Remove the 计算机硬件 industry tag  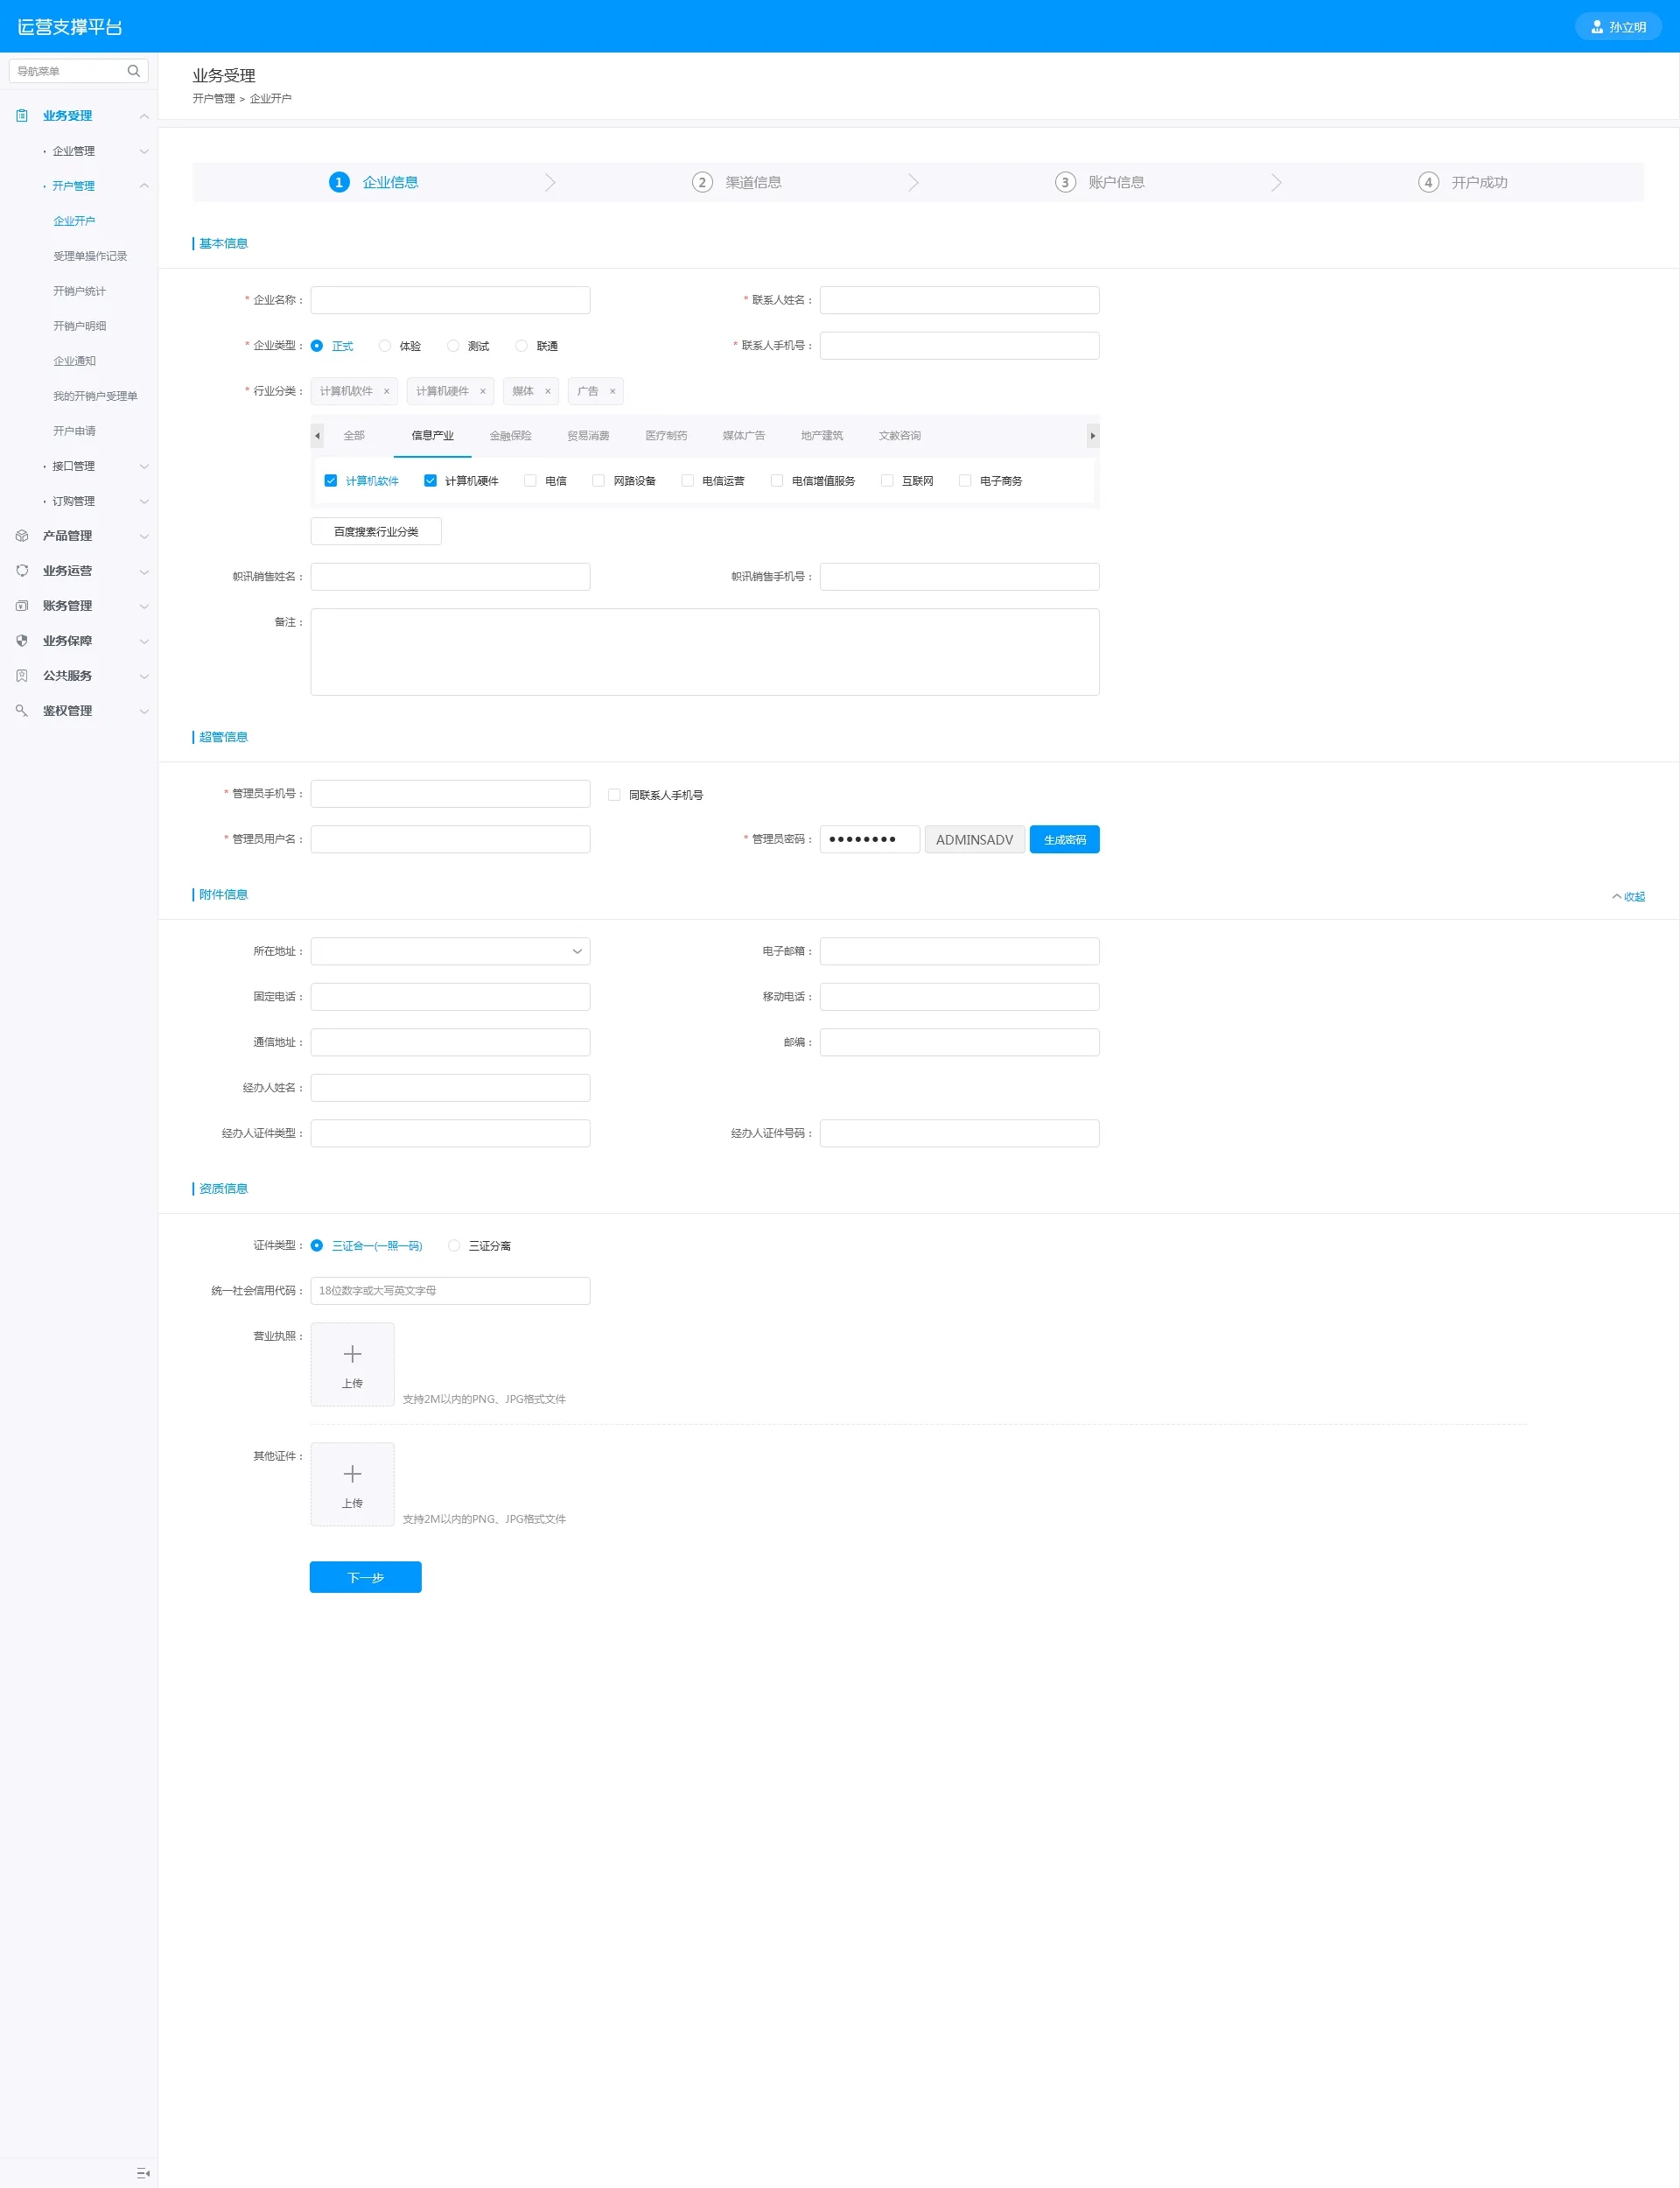tap(482, 392)
